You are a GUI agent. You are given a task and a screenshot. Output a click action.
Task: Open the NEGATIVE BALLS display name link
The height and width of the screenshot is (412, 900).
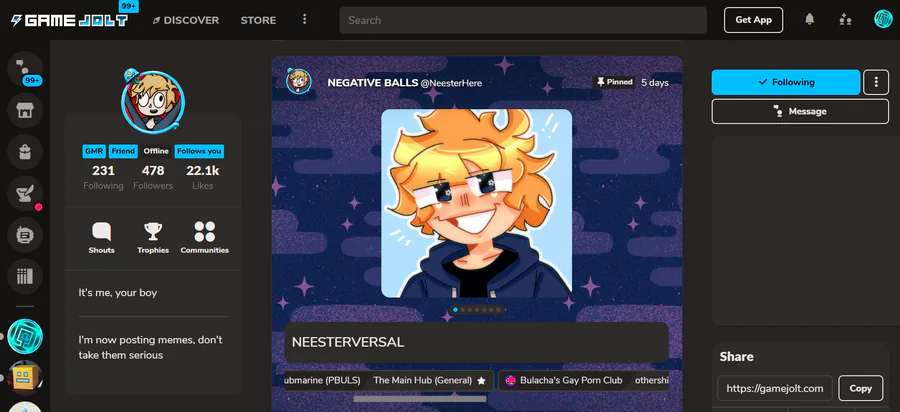(x=373, y=83)
